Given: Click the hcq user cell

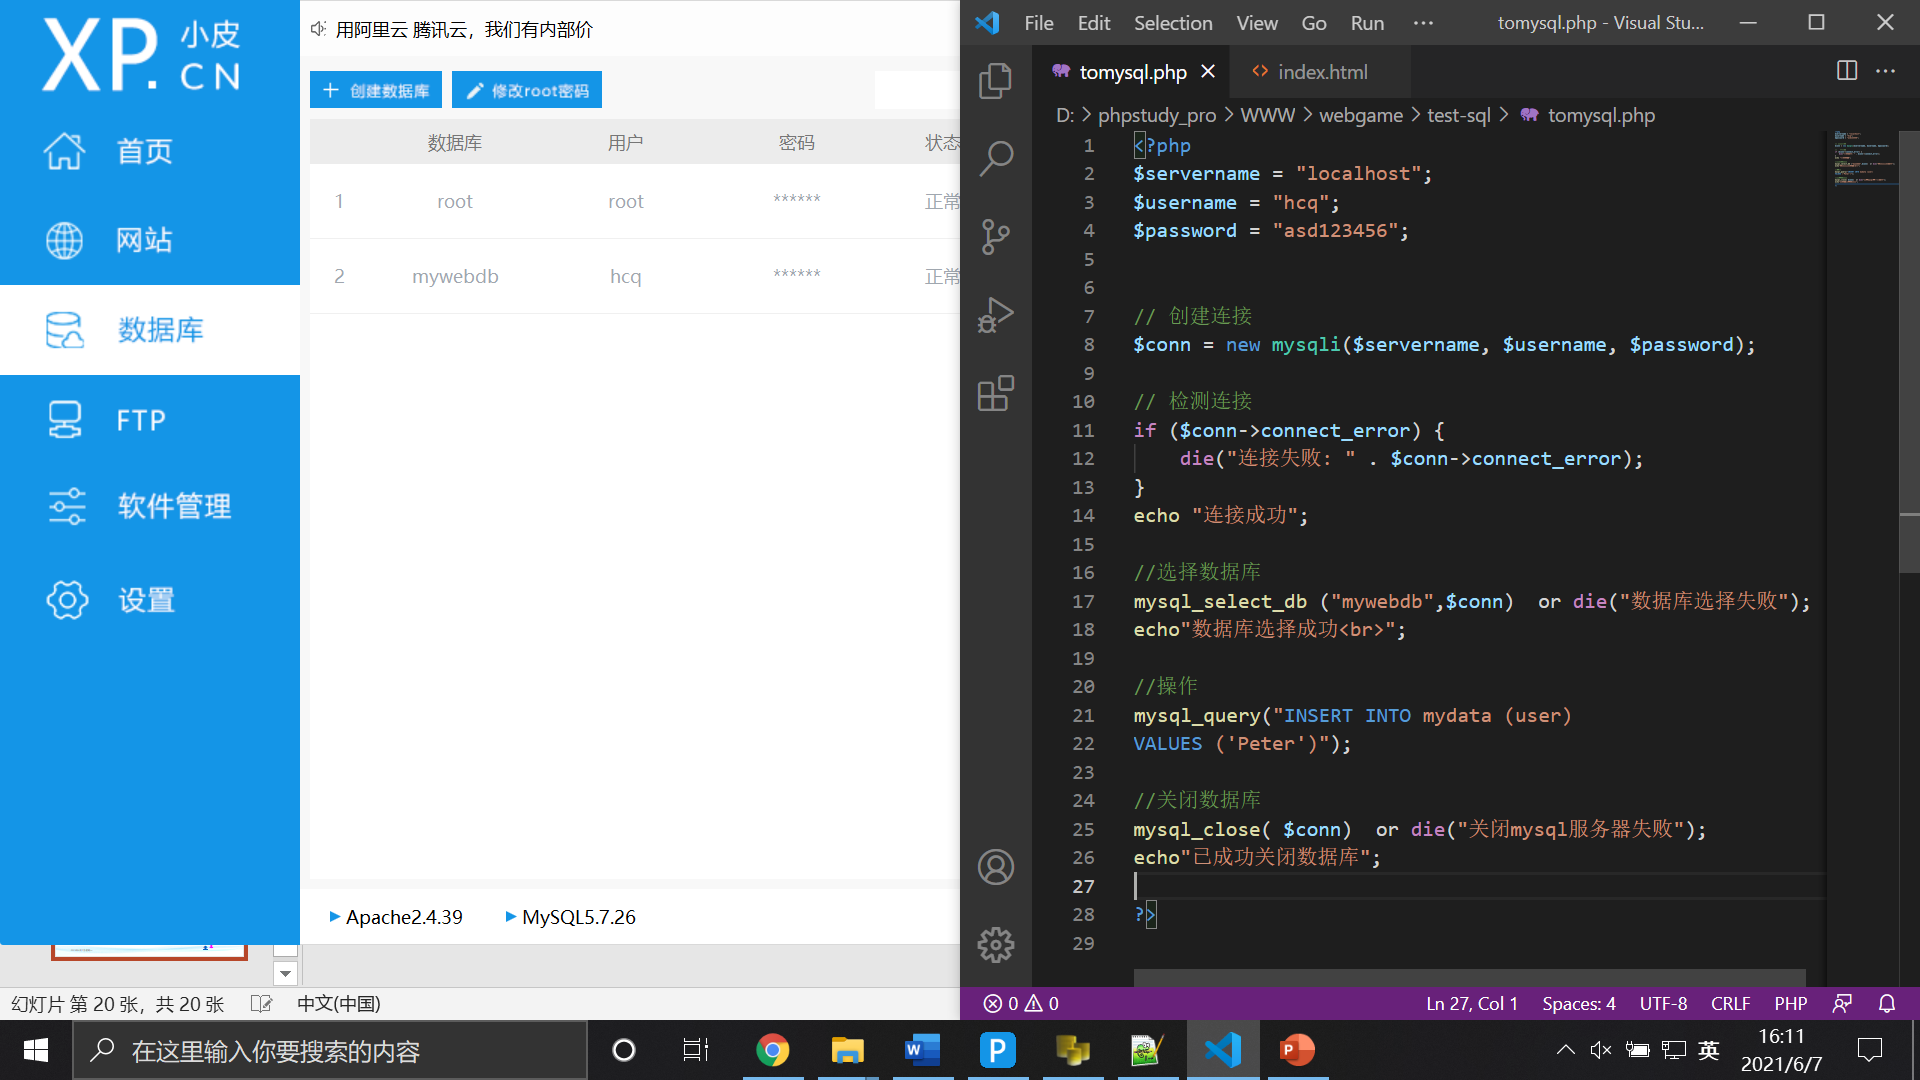Looking at the screenshot, I should click(x=626, y=276).
